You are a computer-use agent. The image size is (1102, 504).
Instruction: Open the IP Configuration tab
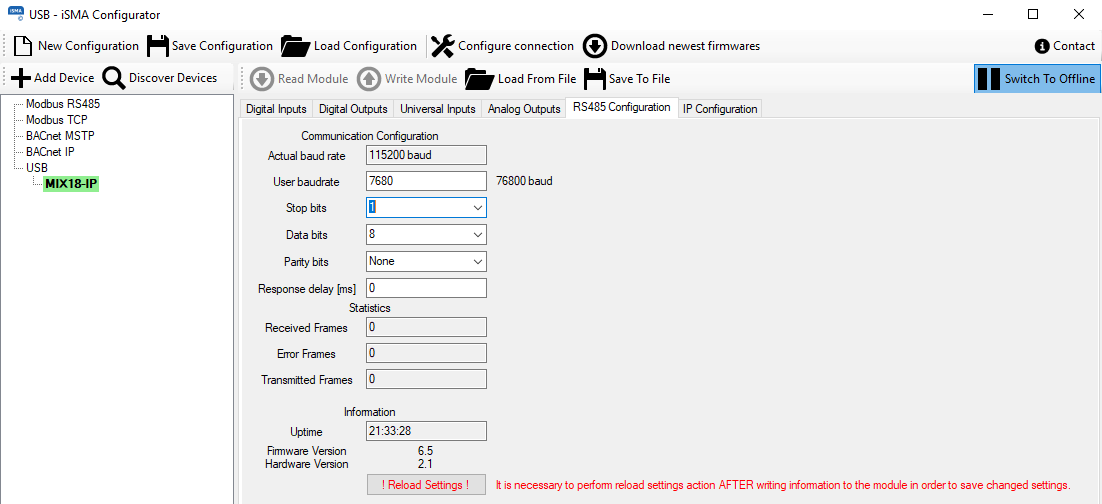[720, 109]
